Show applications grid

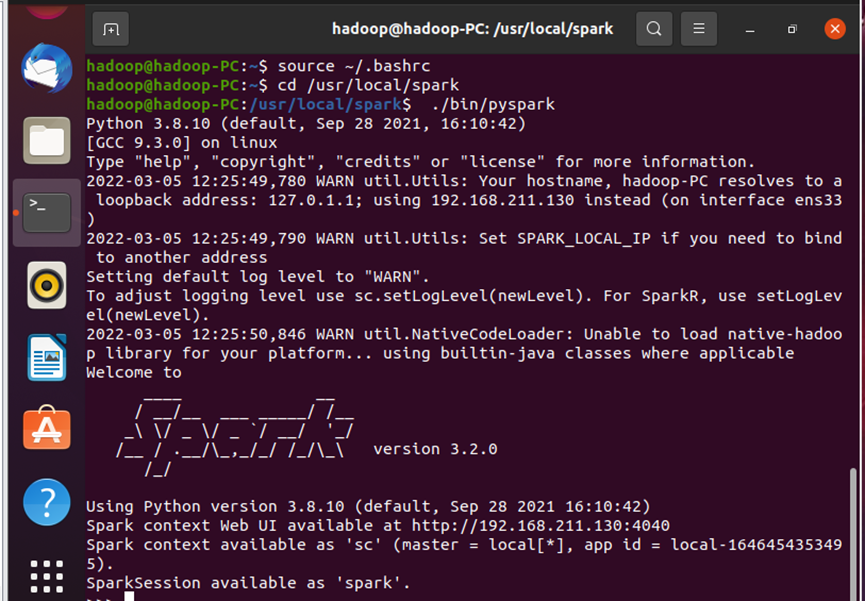pos(47,577)
